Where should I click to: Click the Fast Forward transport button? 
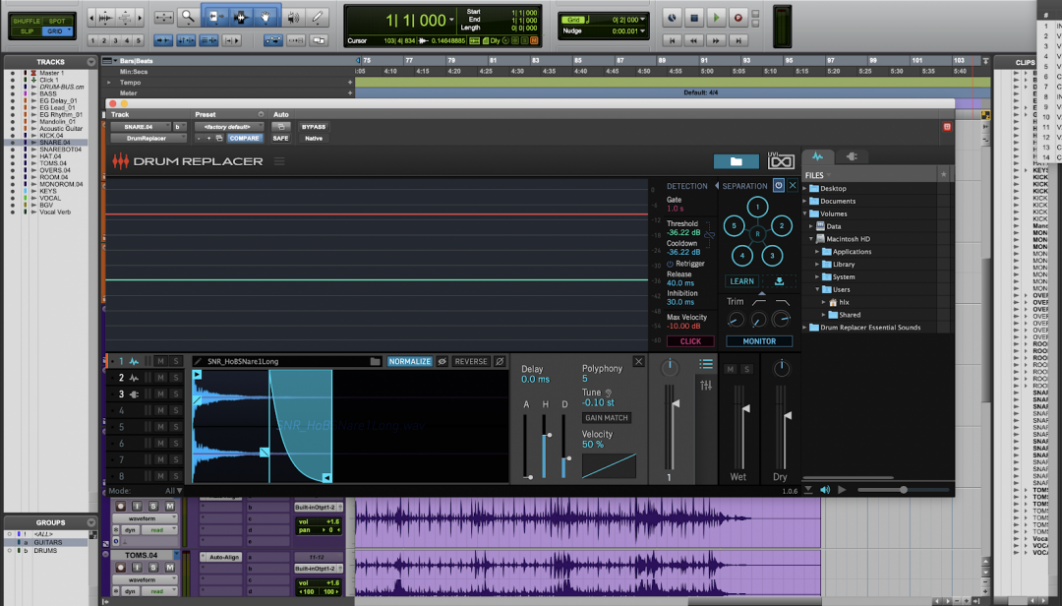tap(716, 41)
